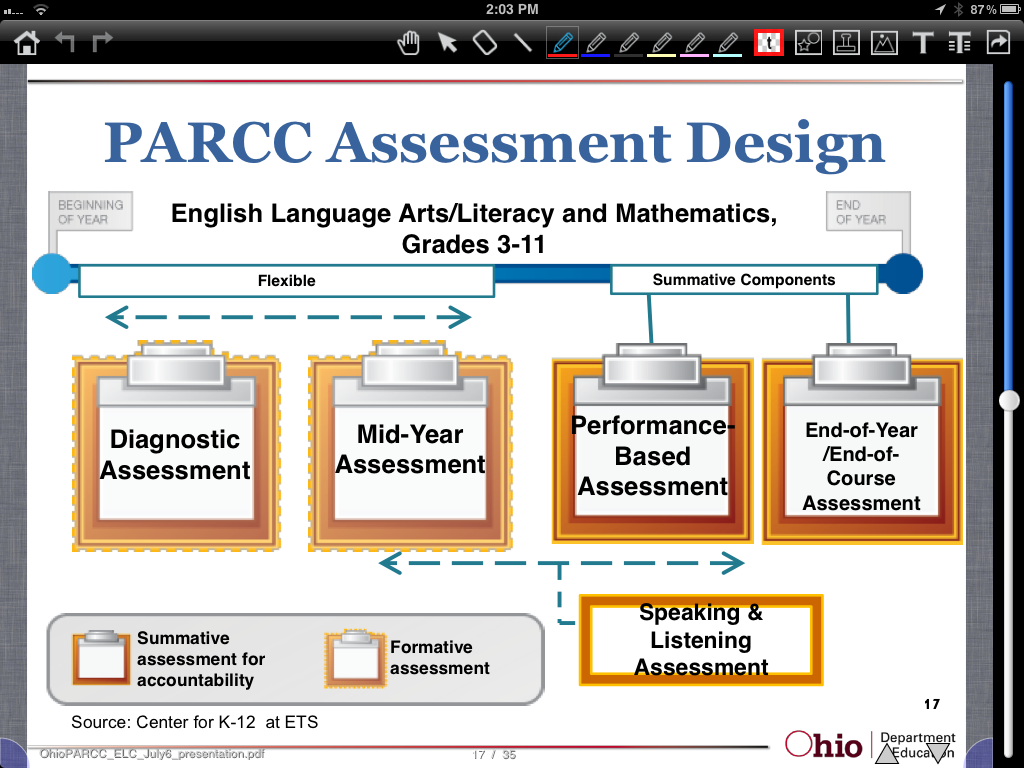Tap the 2:03 PM clock
Screen dimensions: 1024x768
[512, 9]
